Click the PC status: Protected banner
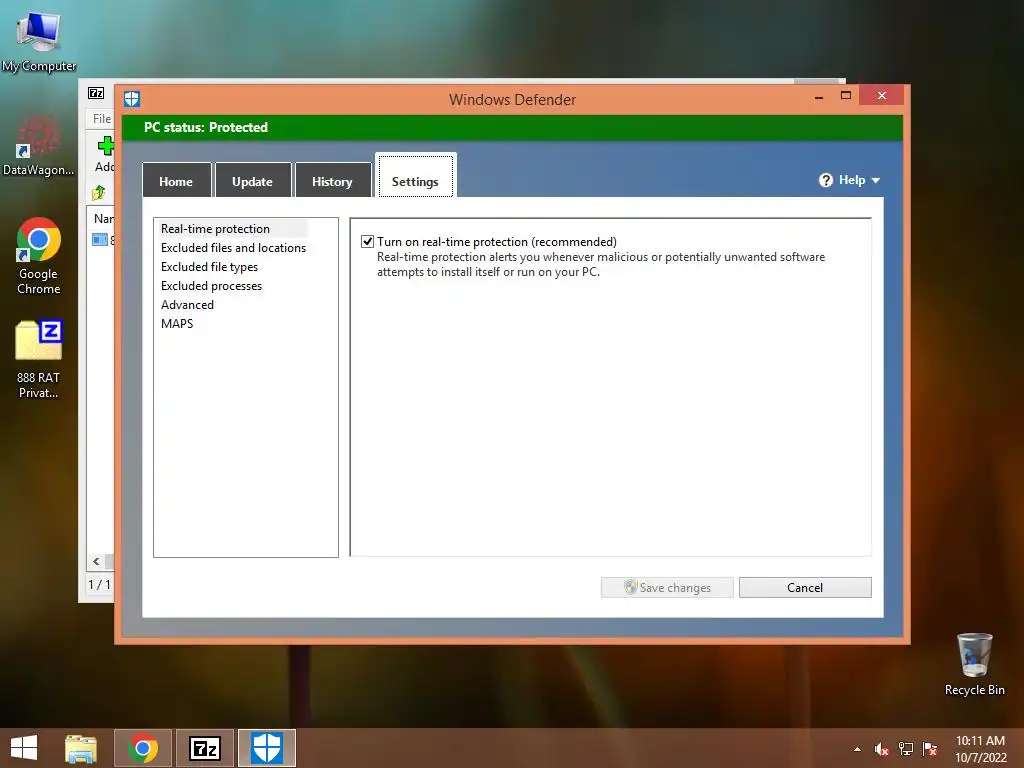The image size is (1024, 768). coord(512,127)
